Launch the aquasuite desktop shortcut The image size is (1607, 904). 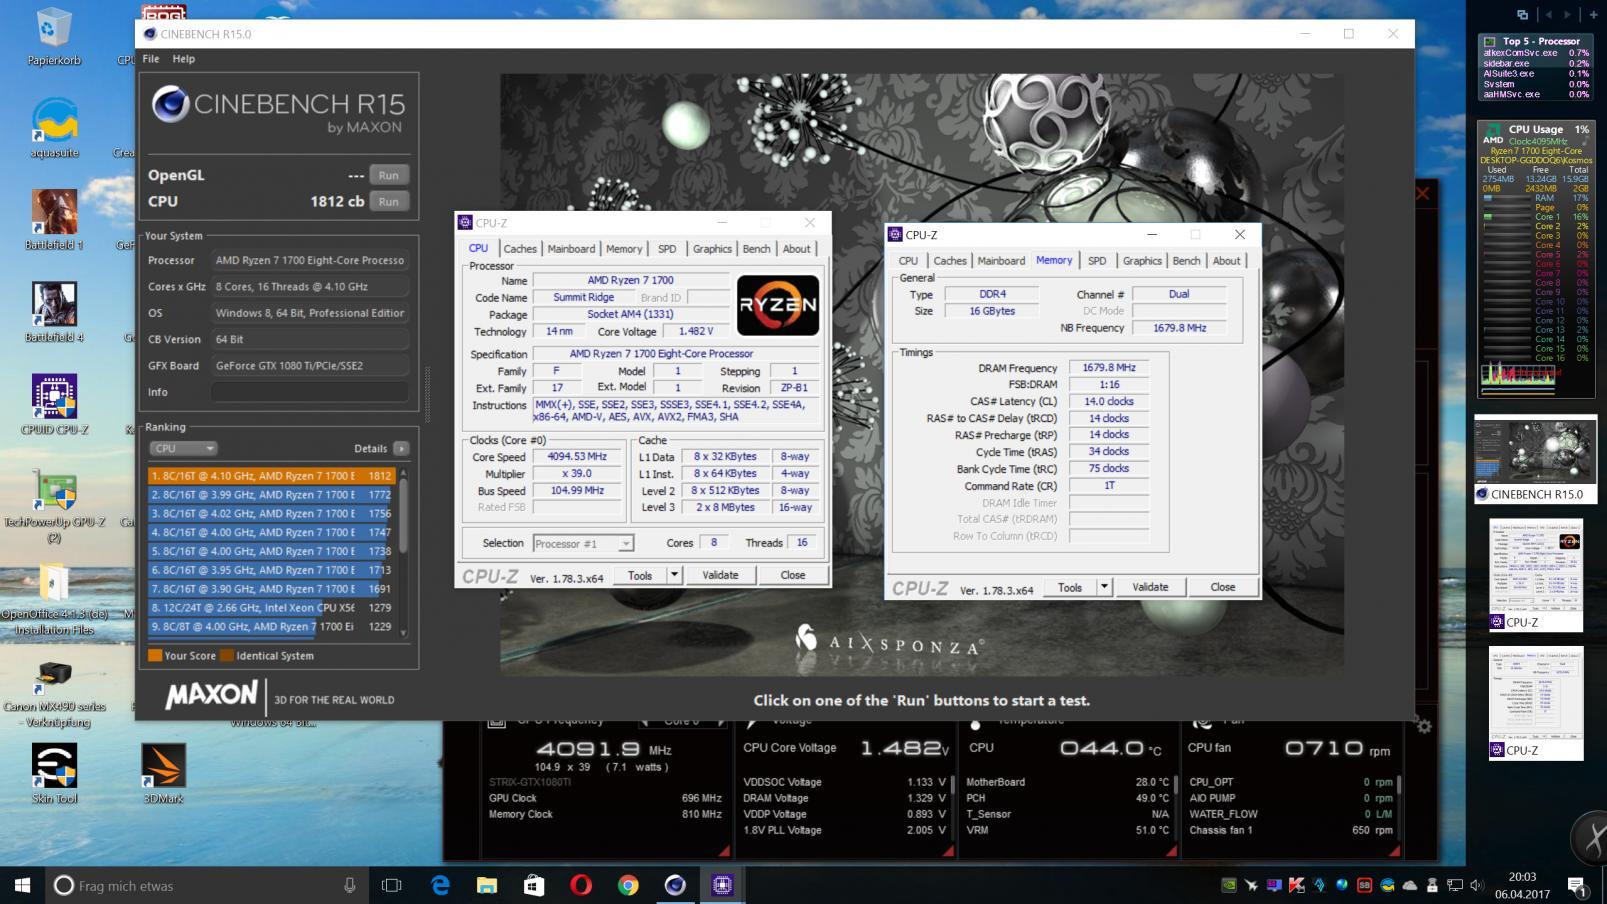pos(54,128)
